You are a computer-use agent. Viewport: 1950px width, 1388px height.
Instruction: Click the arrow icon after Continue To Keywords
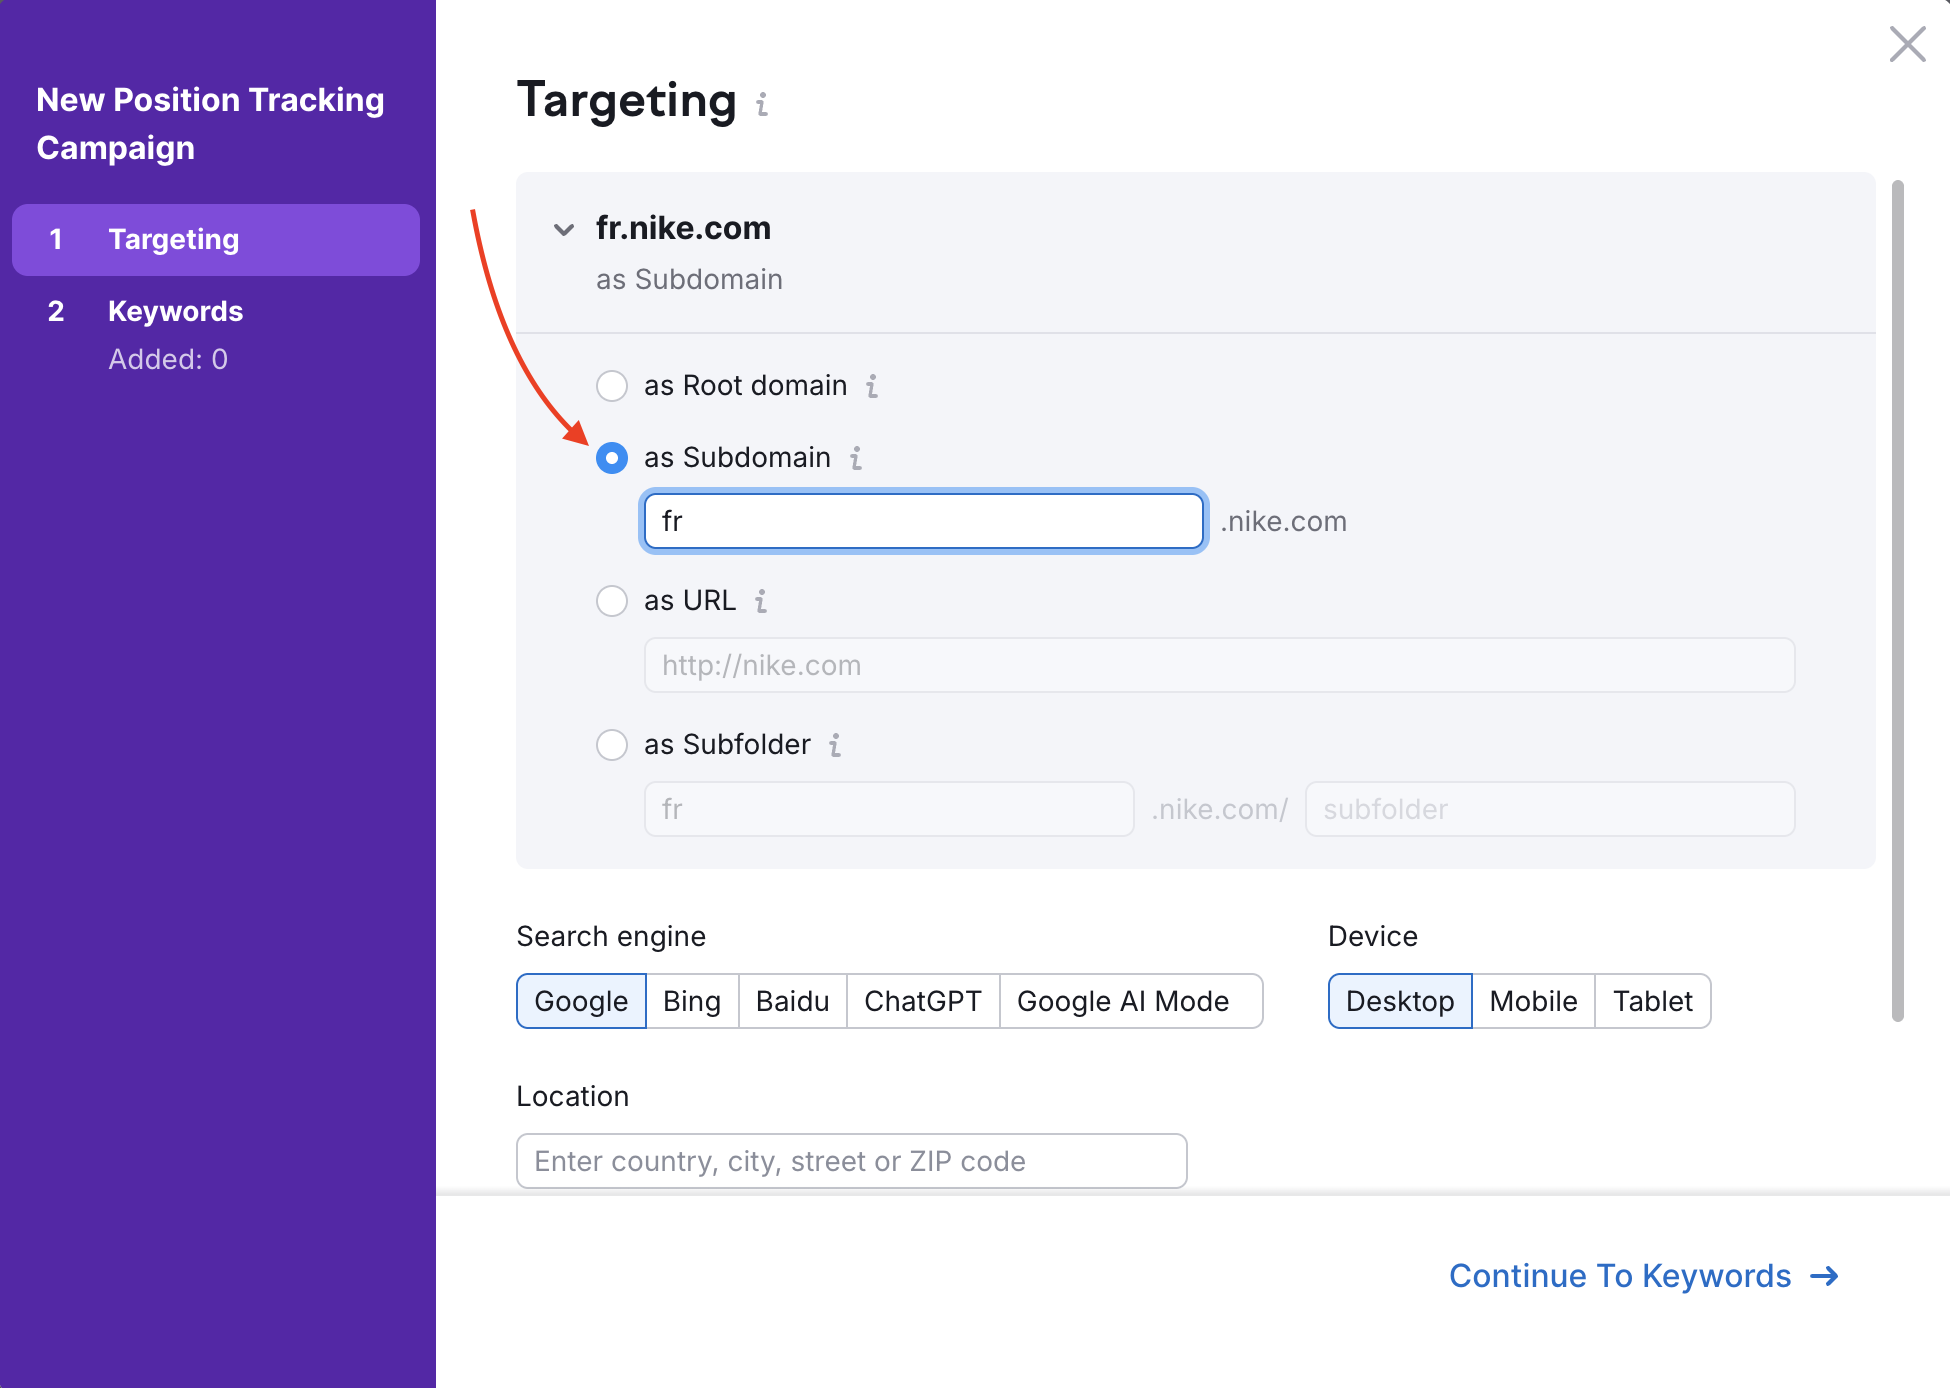click(x=1824, y=1276)
